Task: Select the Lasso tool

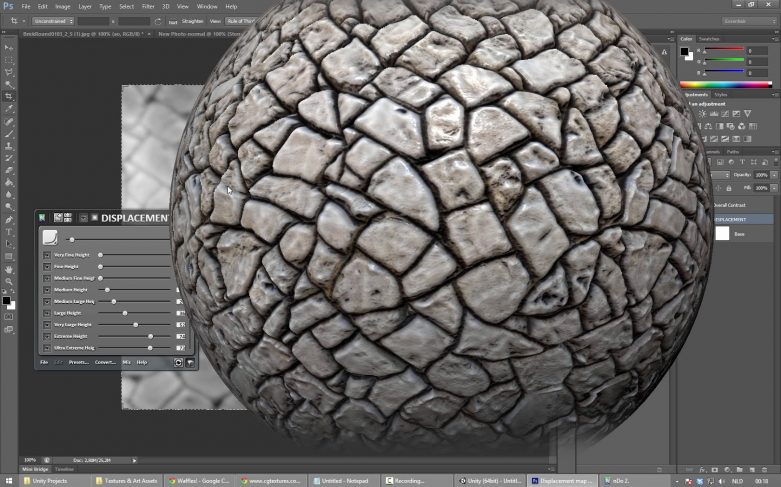Action: (x=9, y=73)
